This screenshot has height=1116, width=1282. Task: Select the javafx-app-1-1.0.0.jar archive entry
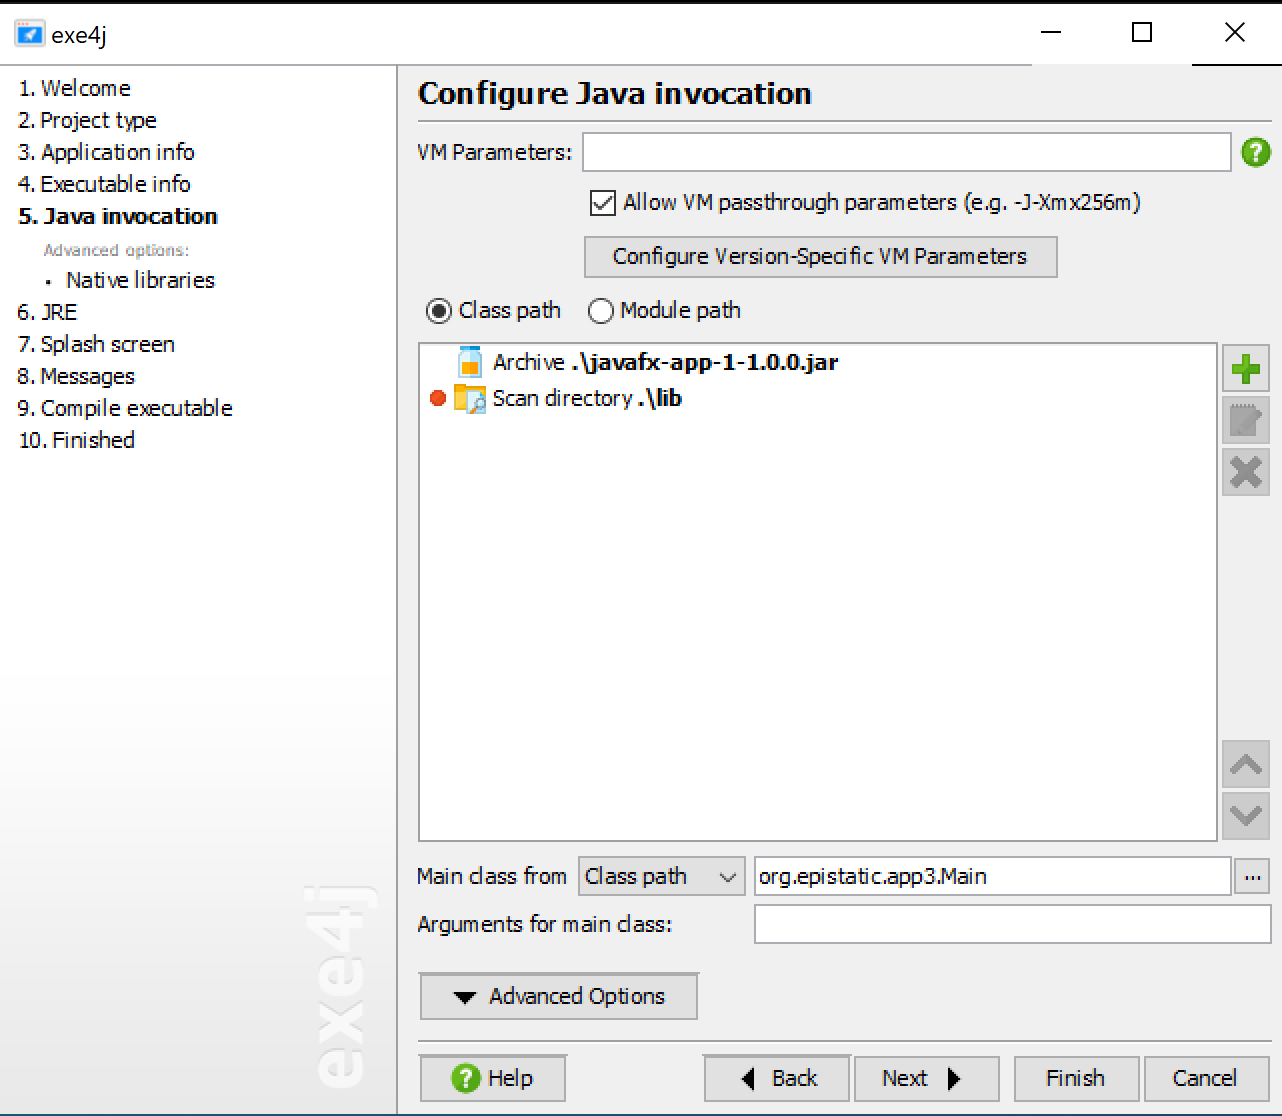pos(664,362)
